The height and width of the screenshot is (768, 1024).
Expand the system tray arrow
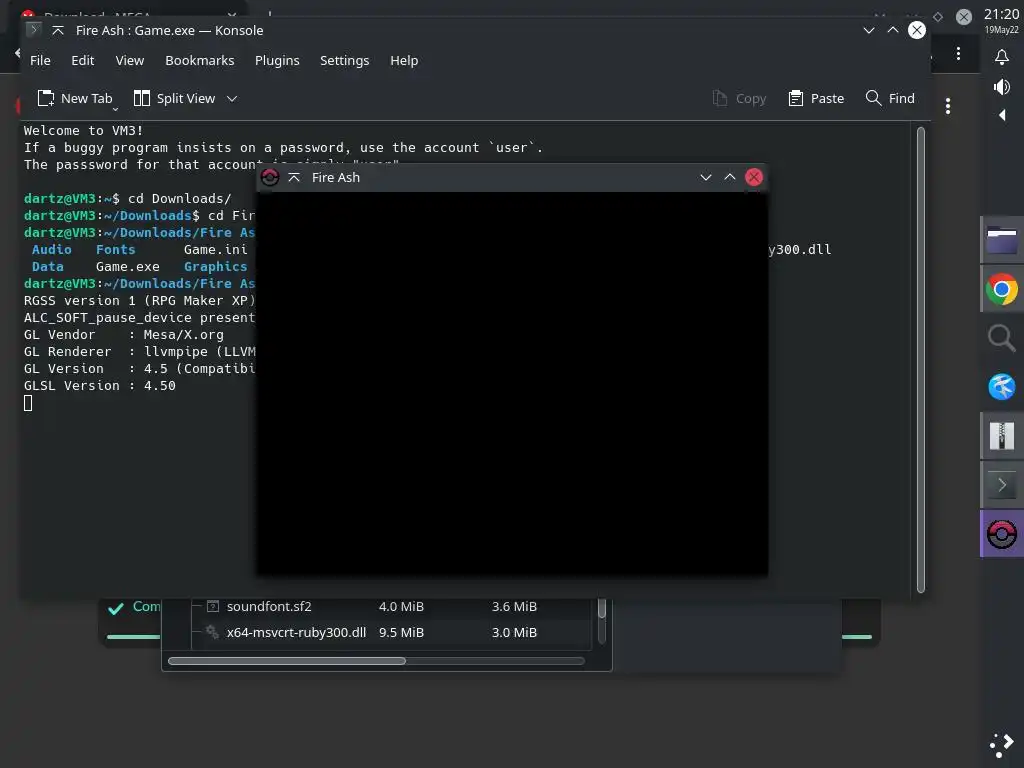coord(1002,116)
